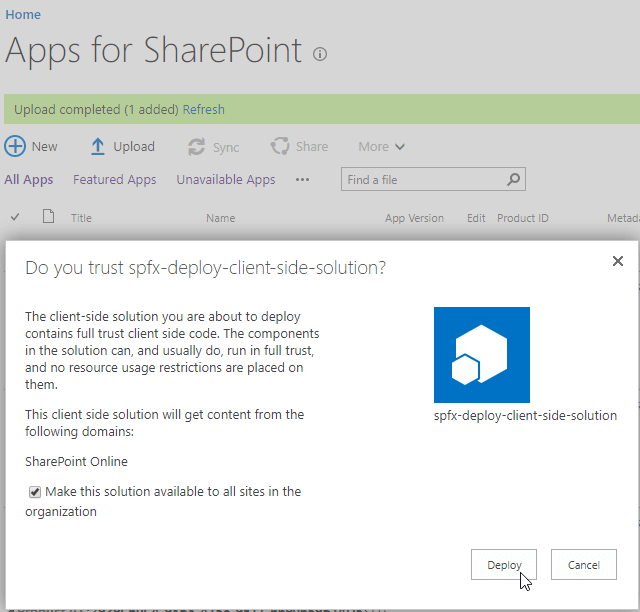
Task: Click the spfx solution app icon
Action: (x=482, y=355)
